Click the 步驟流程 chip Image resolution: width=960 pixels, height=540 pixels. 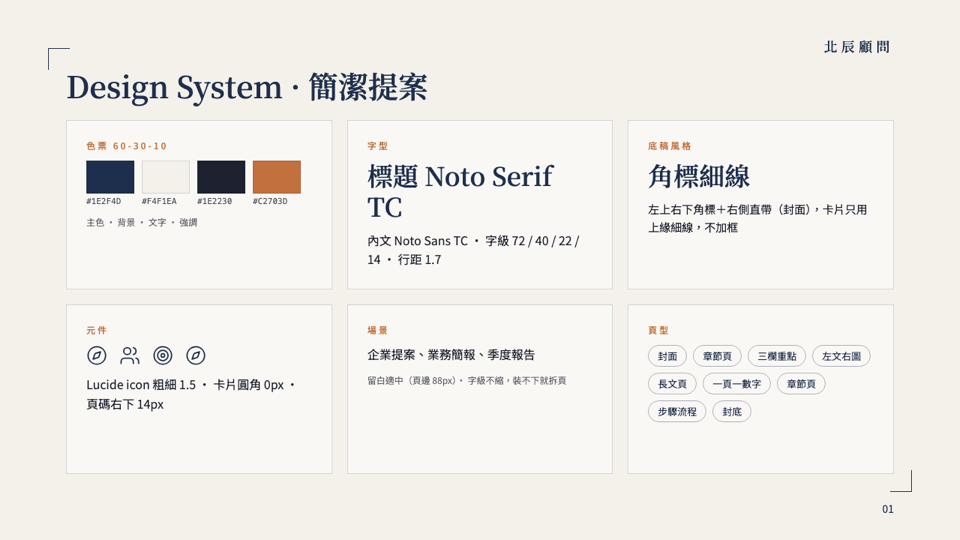(677, 411)
